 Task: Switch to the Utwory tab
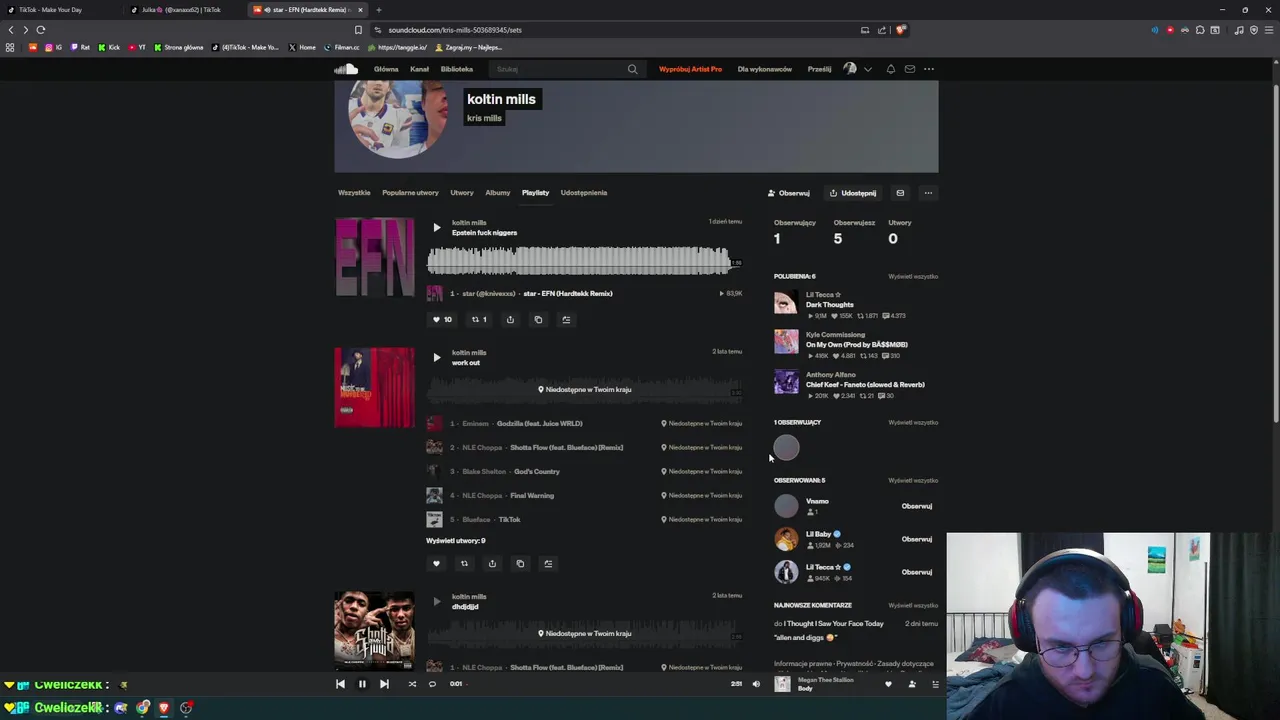[x=462, y=192]
